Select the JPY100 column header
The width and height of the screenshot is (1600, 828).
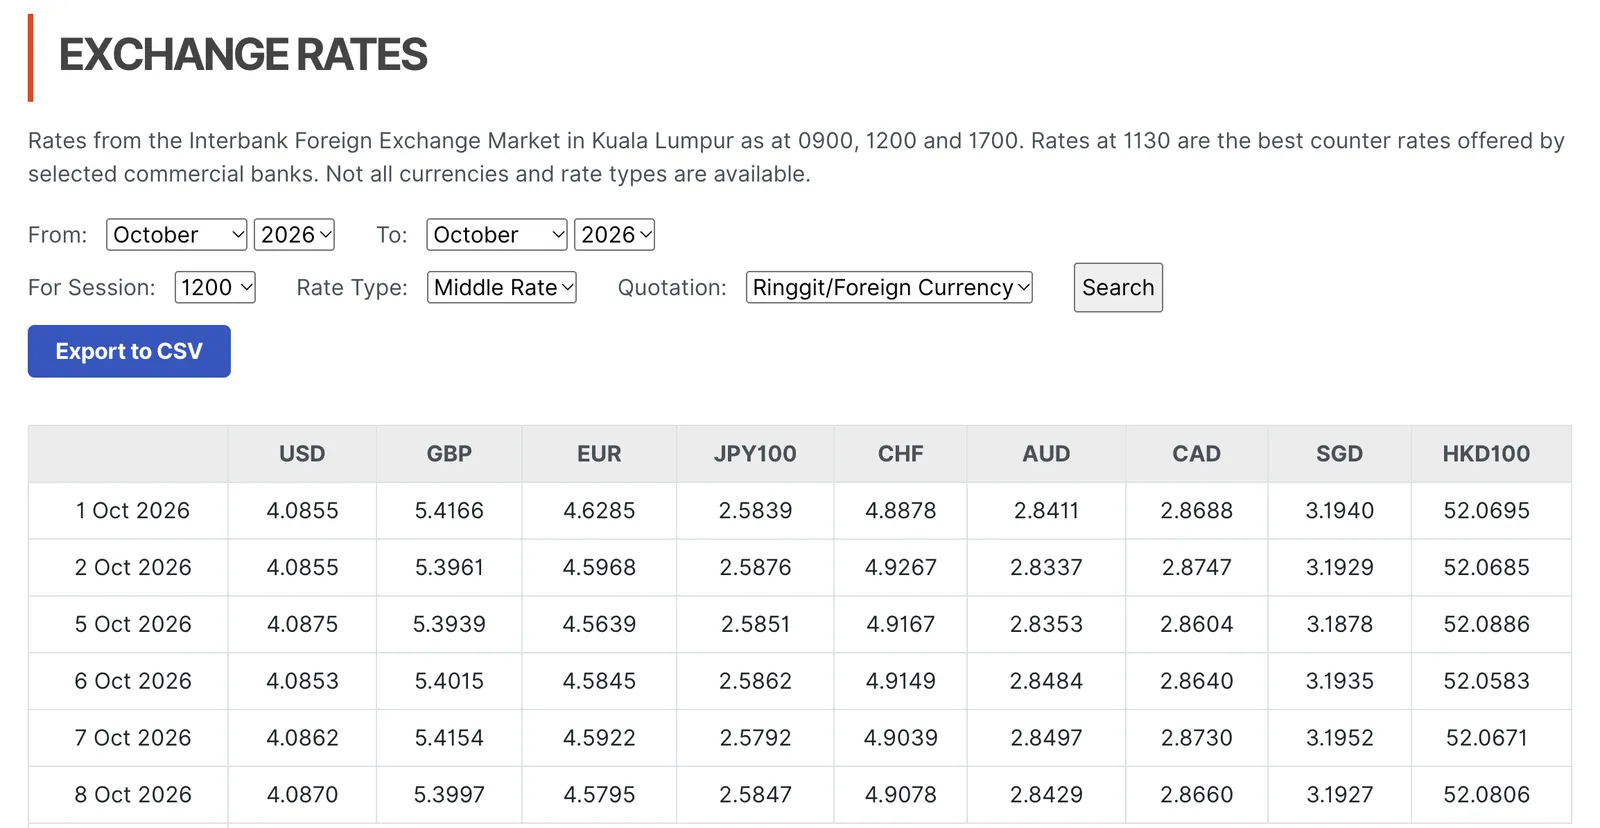pos(755,454)
